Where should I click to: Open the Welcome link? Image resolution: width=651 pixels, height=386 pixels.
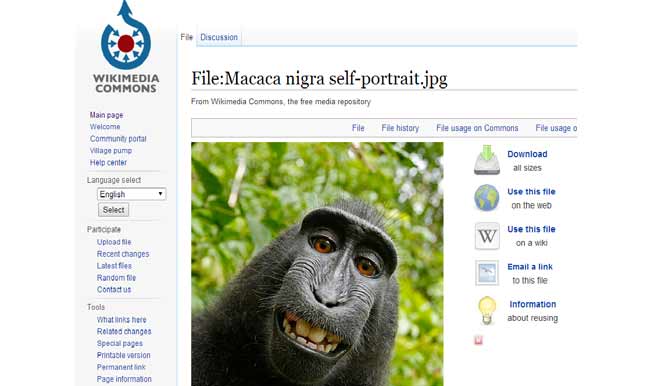105,127
